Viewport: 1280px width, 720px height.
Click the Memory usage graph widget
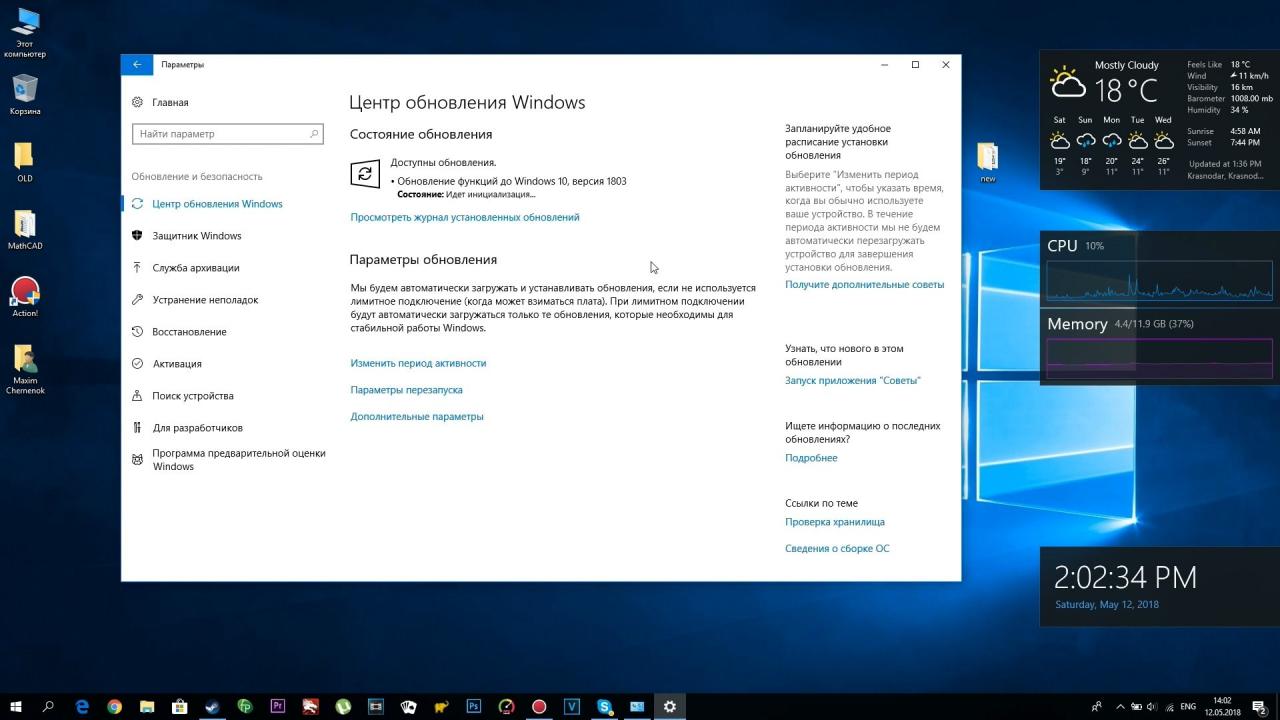coord(1159,358)
